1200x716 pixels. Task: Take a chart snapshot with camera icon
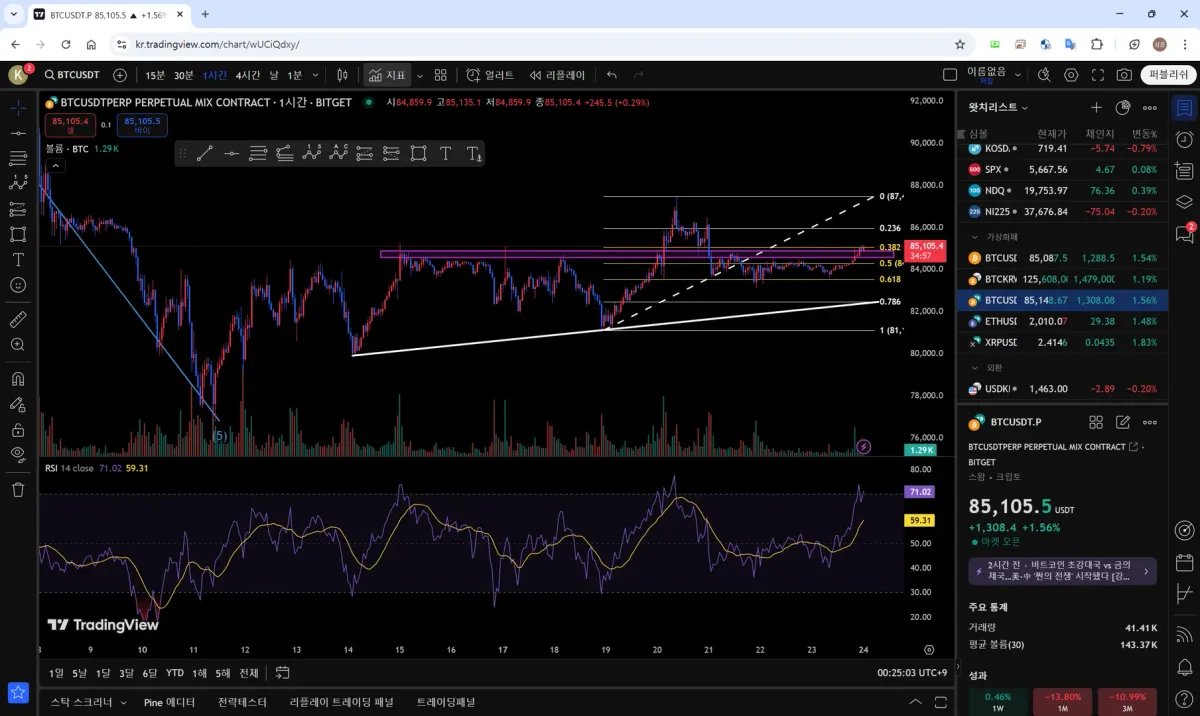(x=1124, y=75)
